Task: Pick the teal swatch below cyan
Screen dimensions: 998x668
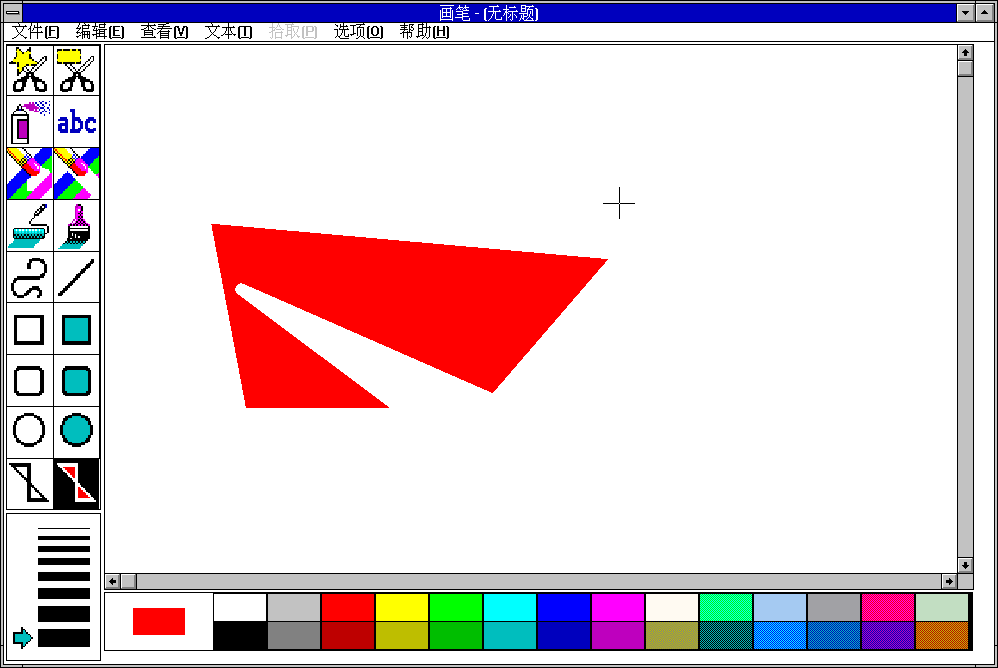Action: click(510, 636)
